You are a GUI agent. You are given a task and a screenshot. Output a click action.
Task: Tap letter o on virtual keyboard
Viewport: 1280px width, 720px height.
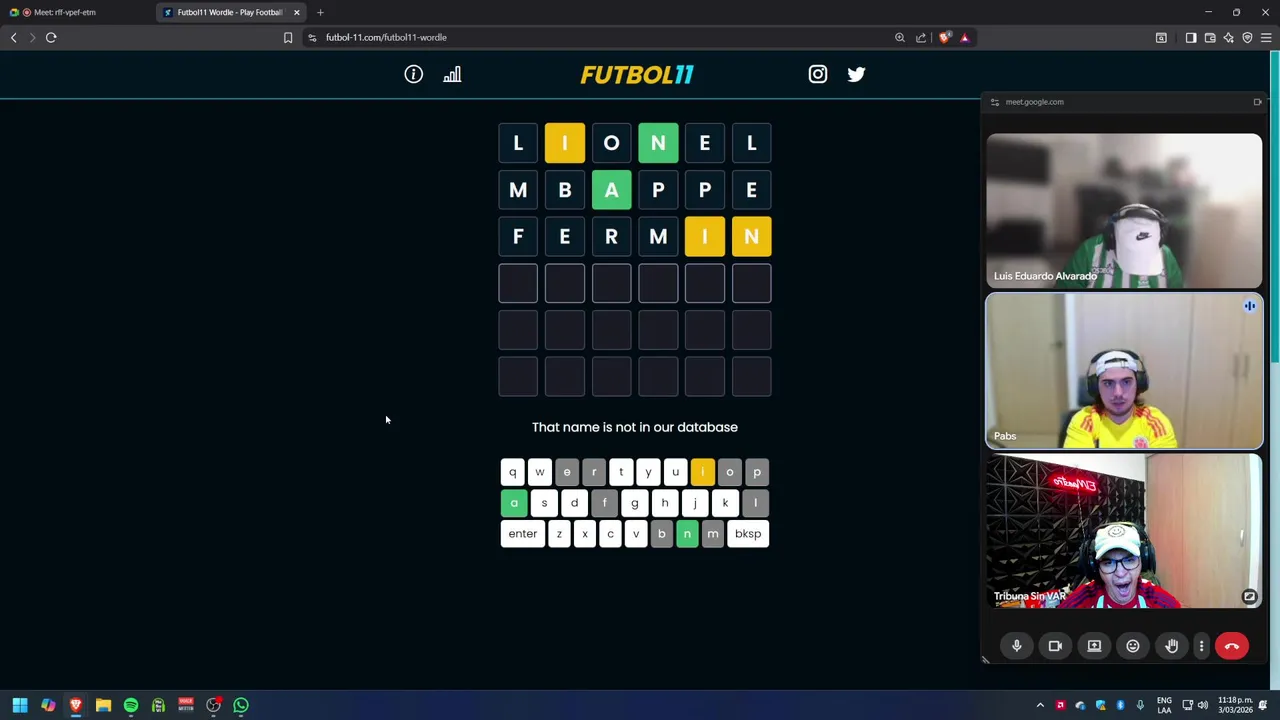(x=729, y=472)
